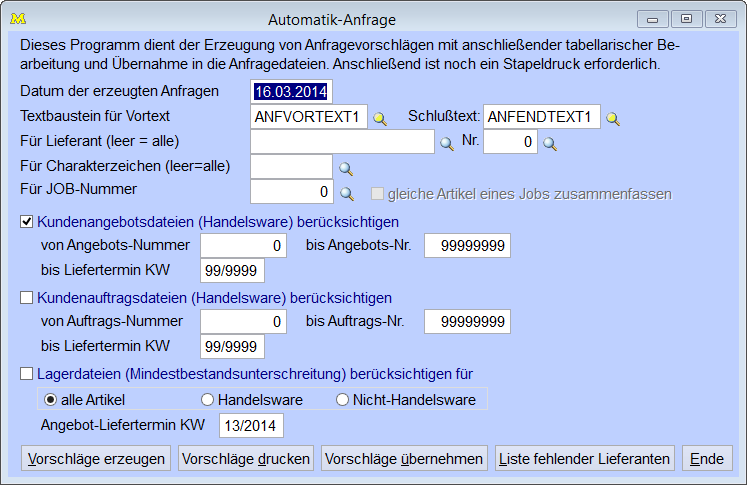Open JOB-Nummer lookup magnifier icon
This screenshot has height=485, width=747.
[346, 193]
